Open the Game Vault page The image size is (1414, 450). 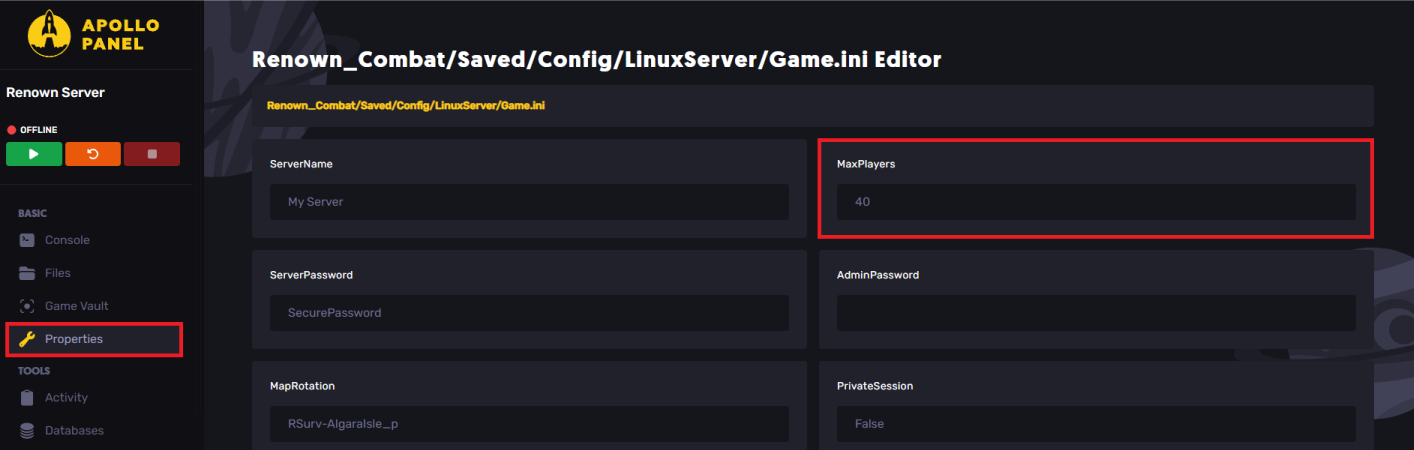(76, 306)
